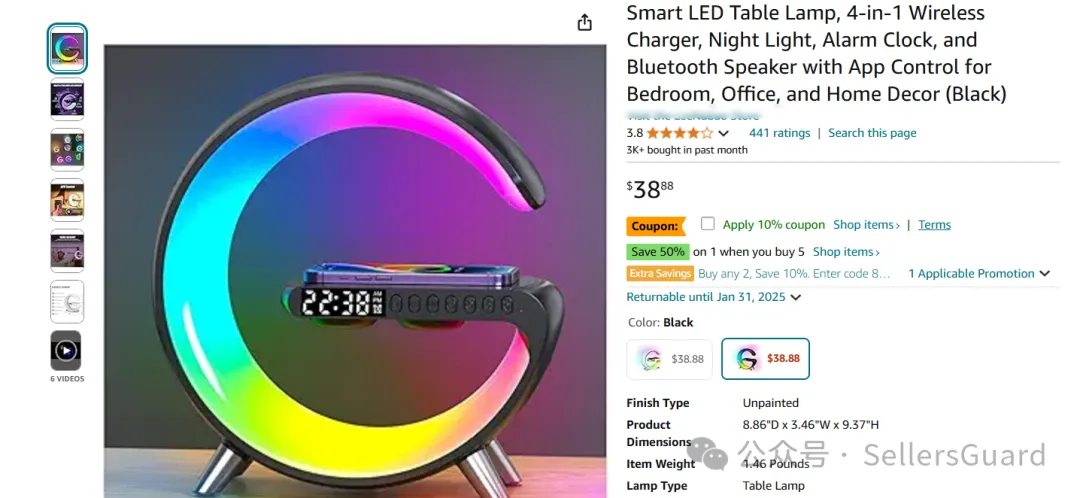Expand the 1 Applicable Promotion dropdown
The height and width of the screenshot is (498, 1080).
point(979,273)
